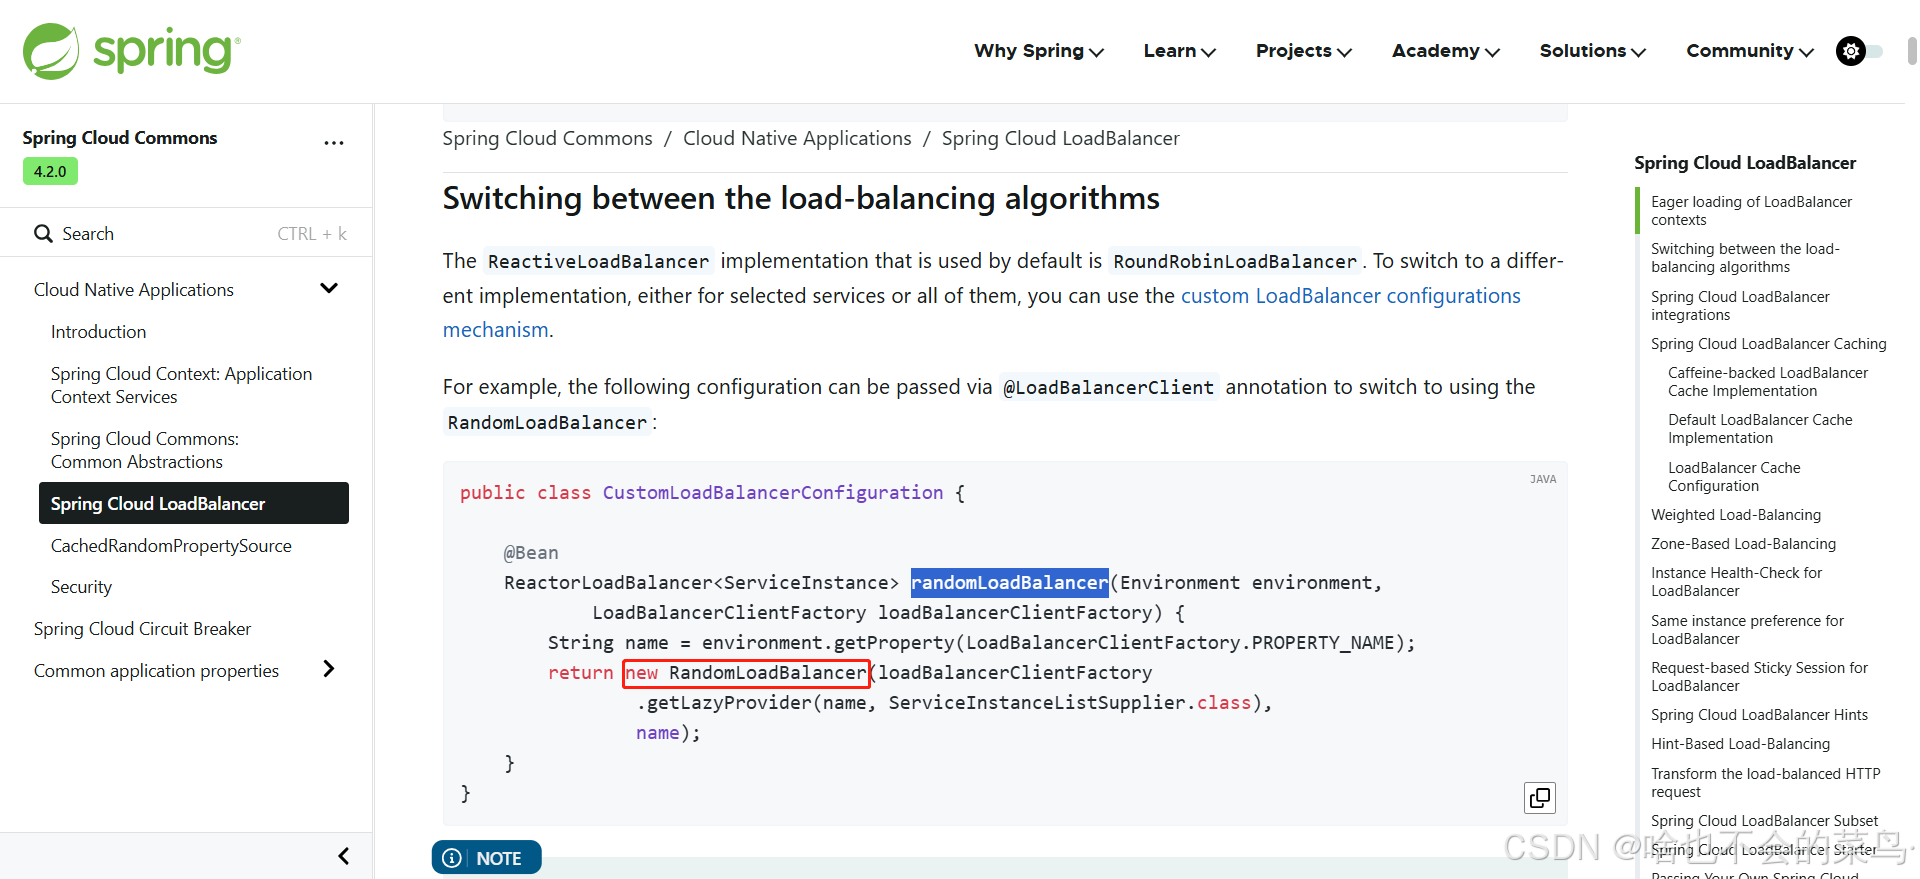This screenshot has height=879, width=1920.
Task: Jump to Weighted Load-Balancing section
Action: click(x=1736, y=515)
